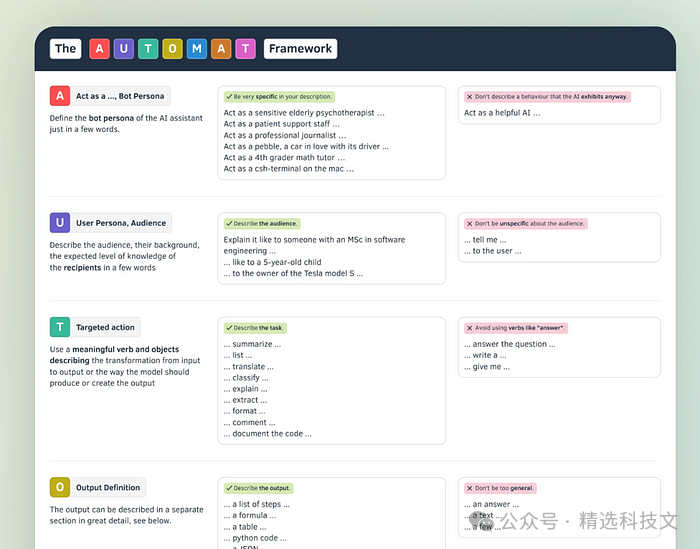The image size is (700, 549).
Task: Click the red A tile in the title banner
Action: click(x=100, y=49)
